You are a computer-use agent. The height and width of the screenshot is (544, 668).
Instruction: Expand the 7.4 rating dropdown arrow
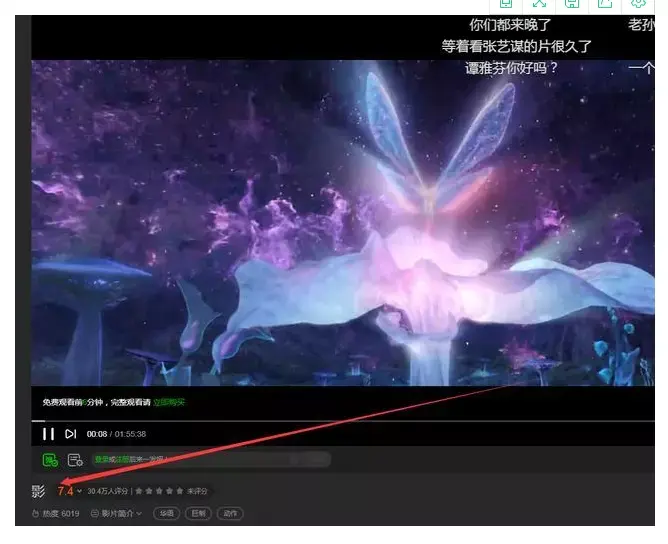coord(79,491)
